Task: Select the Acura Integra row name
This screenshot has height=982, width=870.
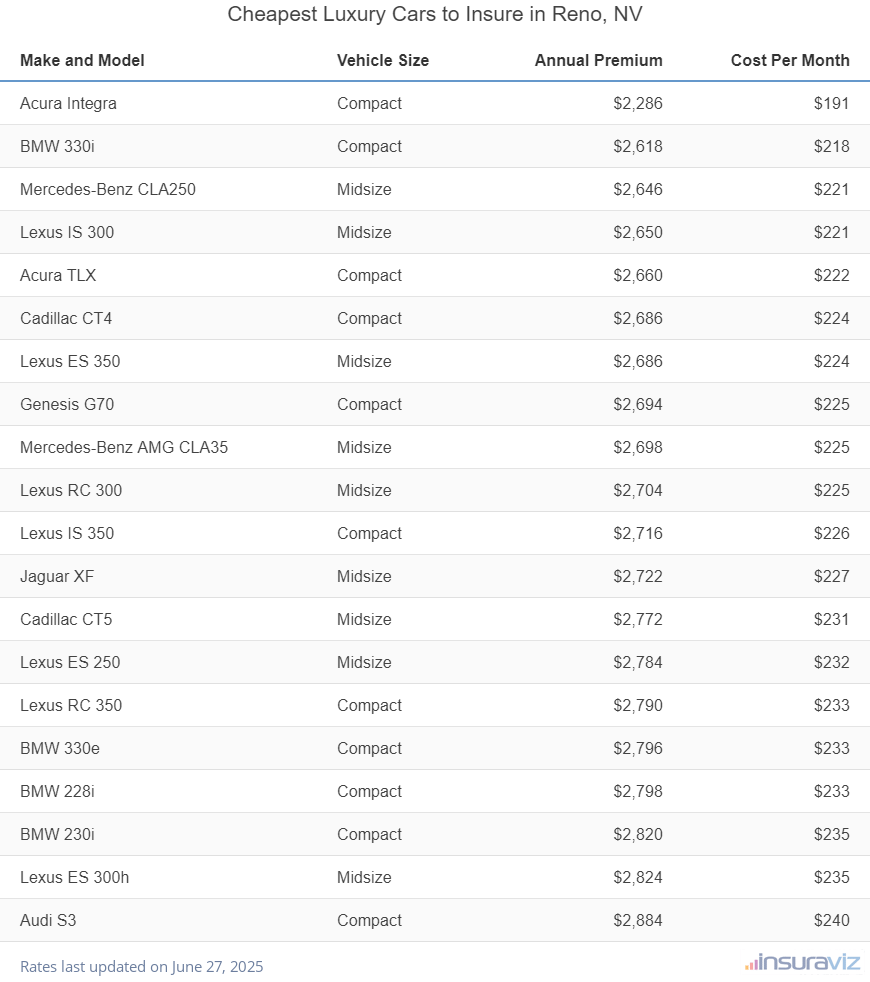Action: [68, 103]
